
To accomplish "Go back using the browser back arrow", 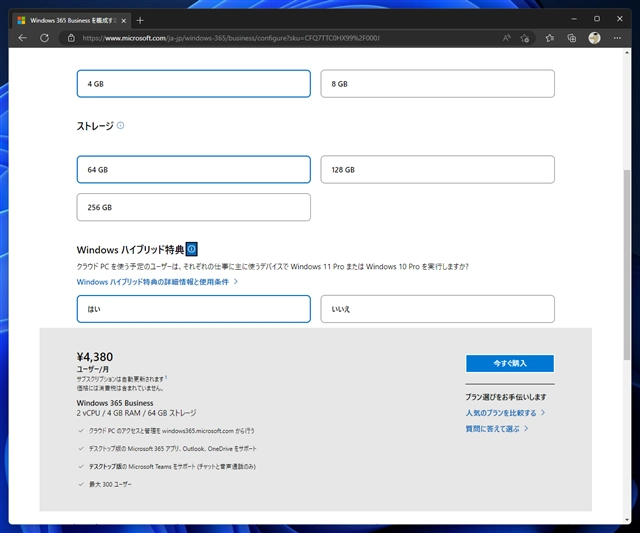I will click(x=22, y=38).
